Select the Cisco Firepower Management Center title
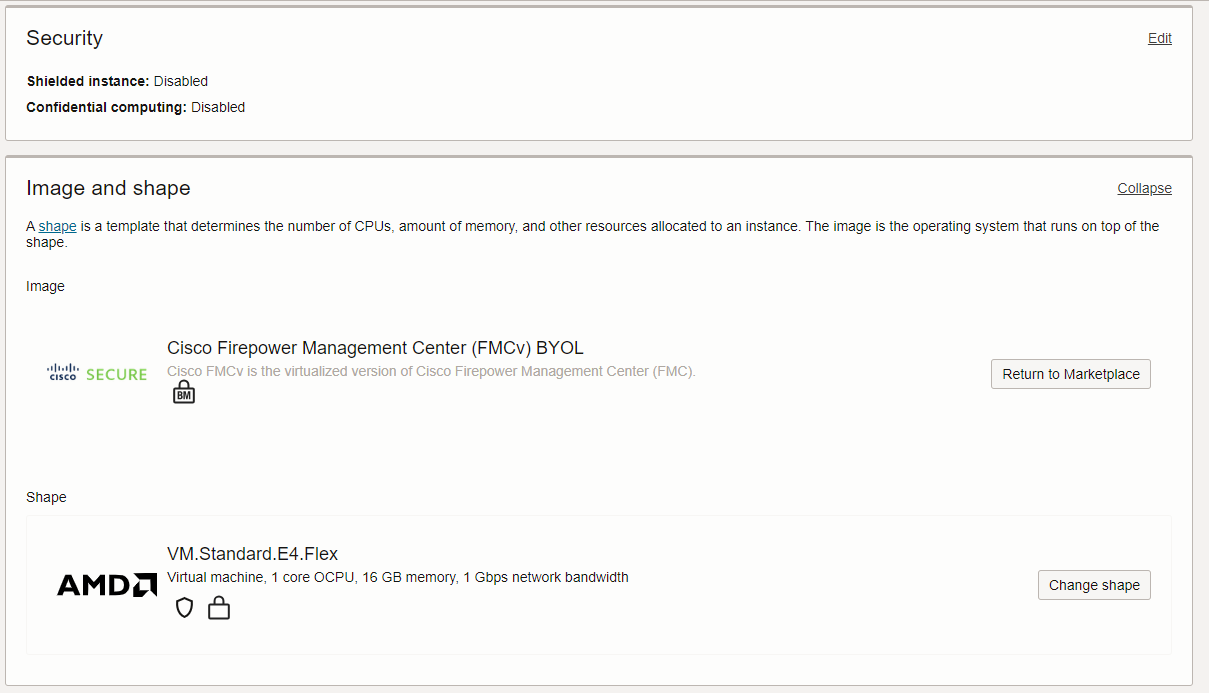1209x693 pixels. 375,348
